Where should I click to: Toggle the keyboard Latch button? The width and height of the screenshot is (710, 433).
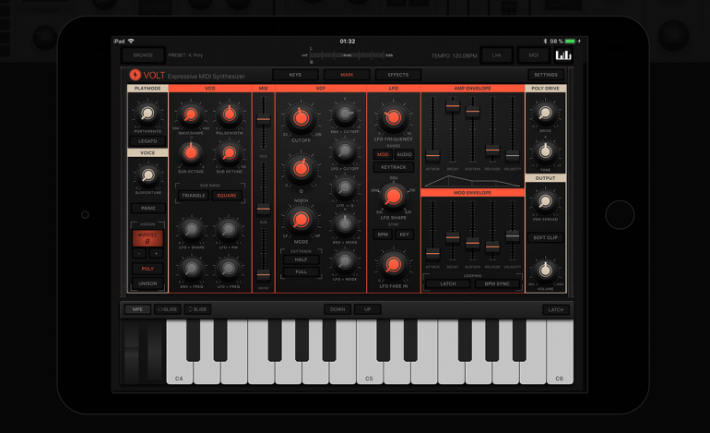[556, 310]
